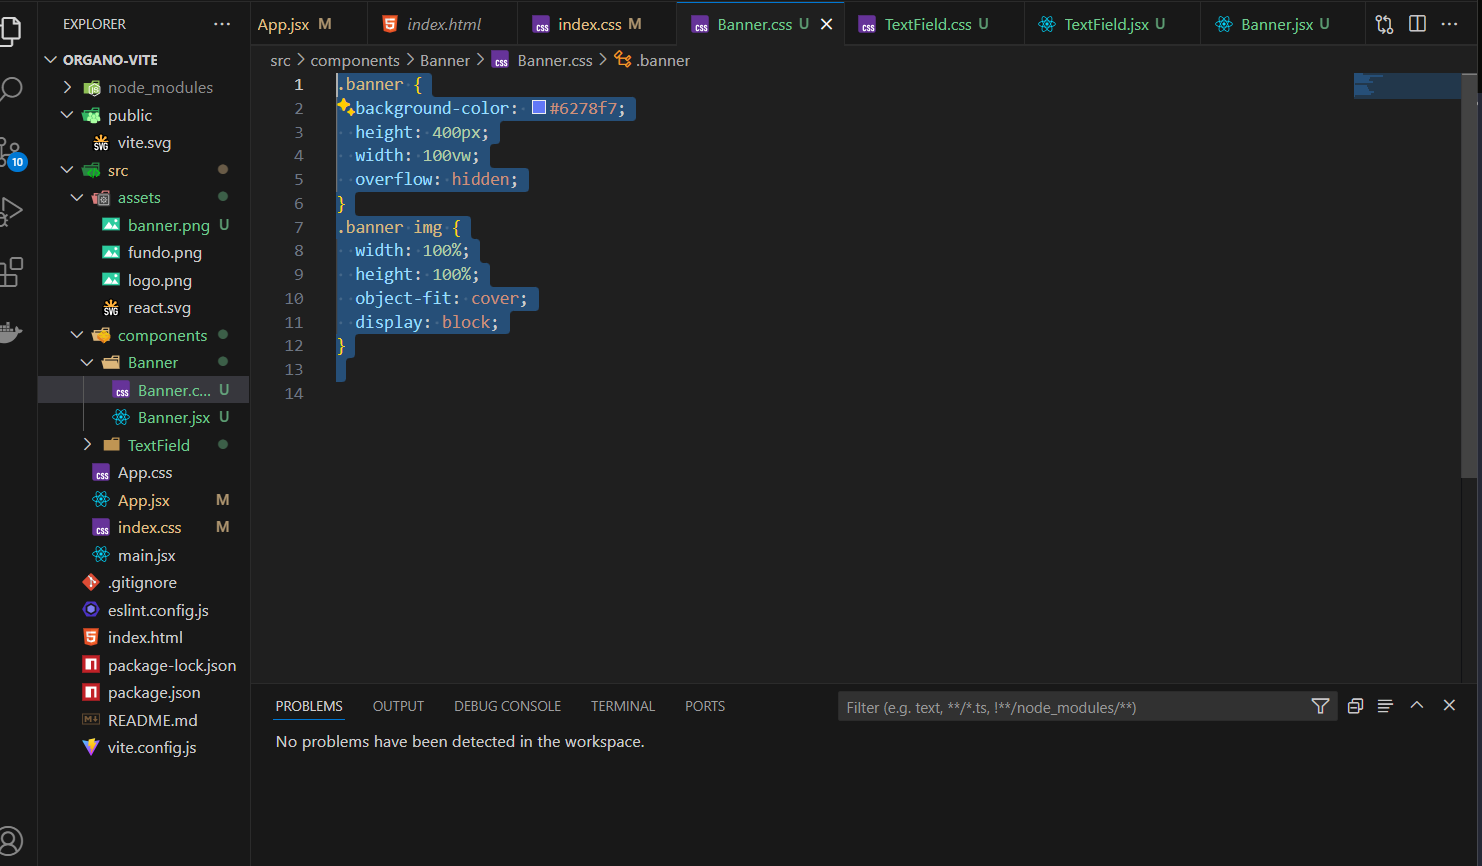Close the bottom panel
Screen dimensions: 1482x866
pyautogui.click(x=1449, y=705)
